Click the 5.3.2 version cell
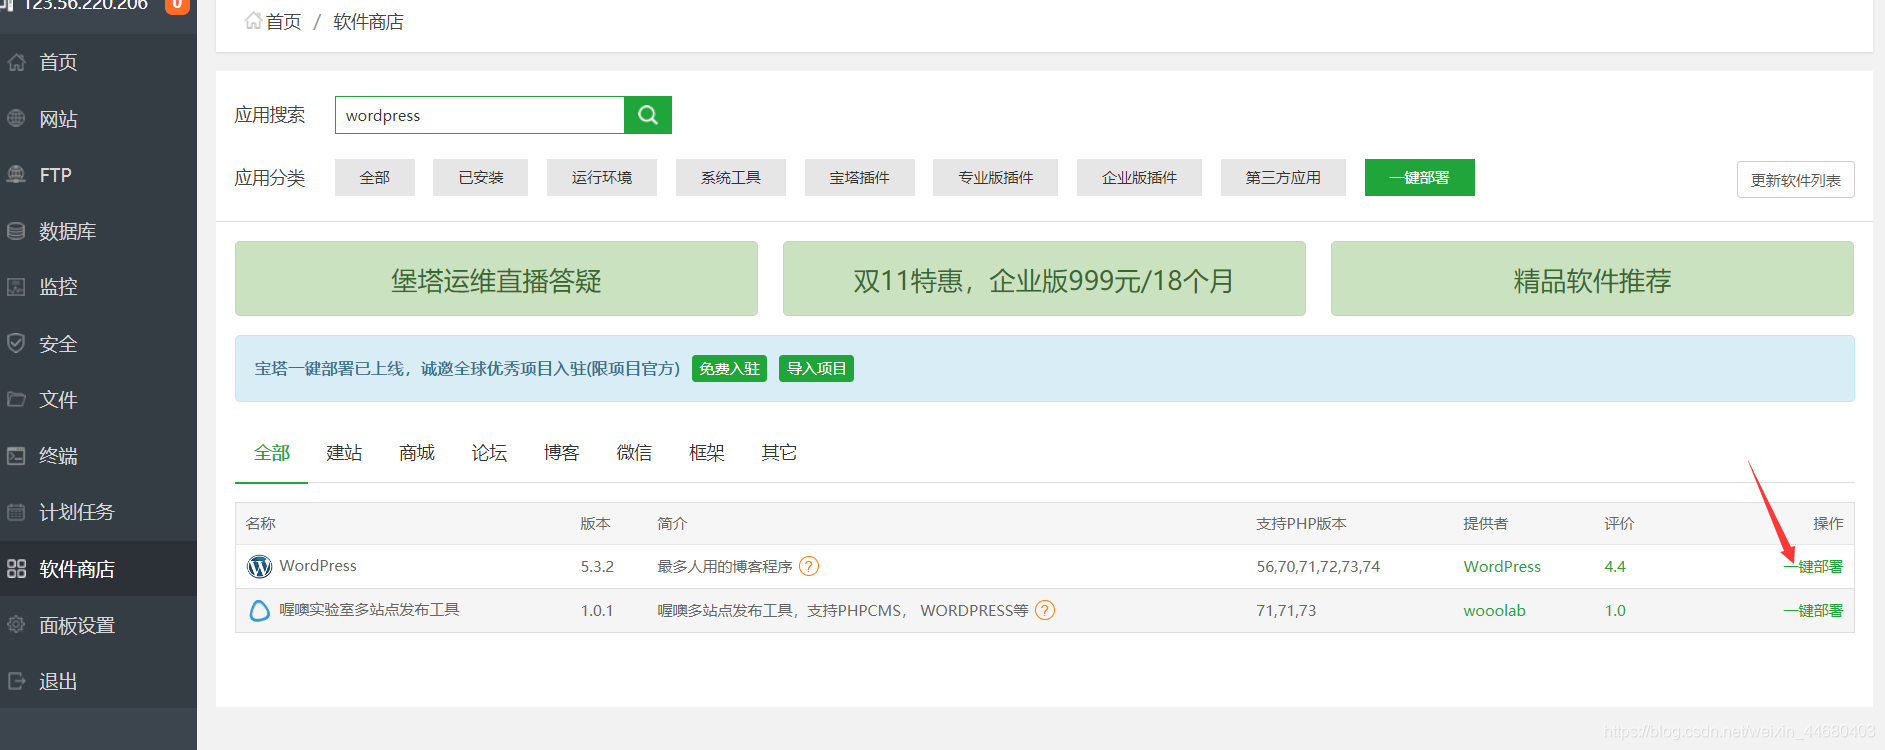 pos(597,567)
